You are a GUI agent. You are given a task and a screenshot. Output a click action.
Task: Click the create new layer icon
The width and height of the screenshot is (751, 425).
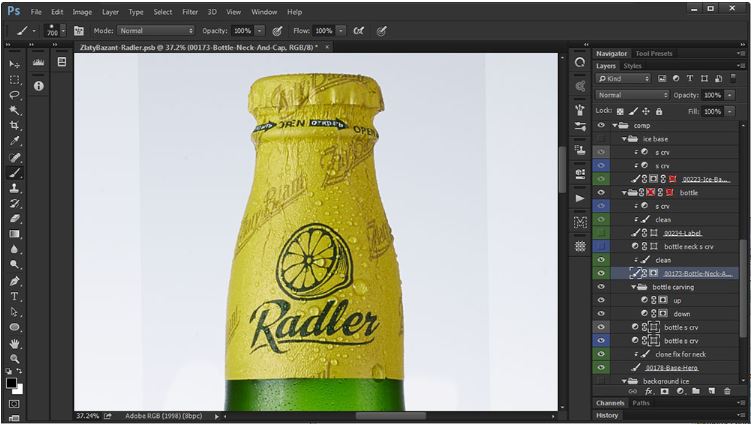pos(712,391)
